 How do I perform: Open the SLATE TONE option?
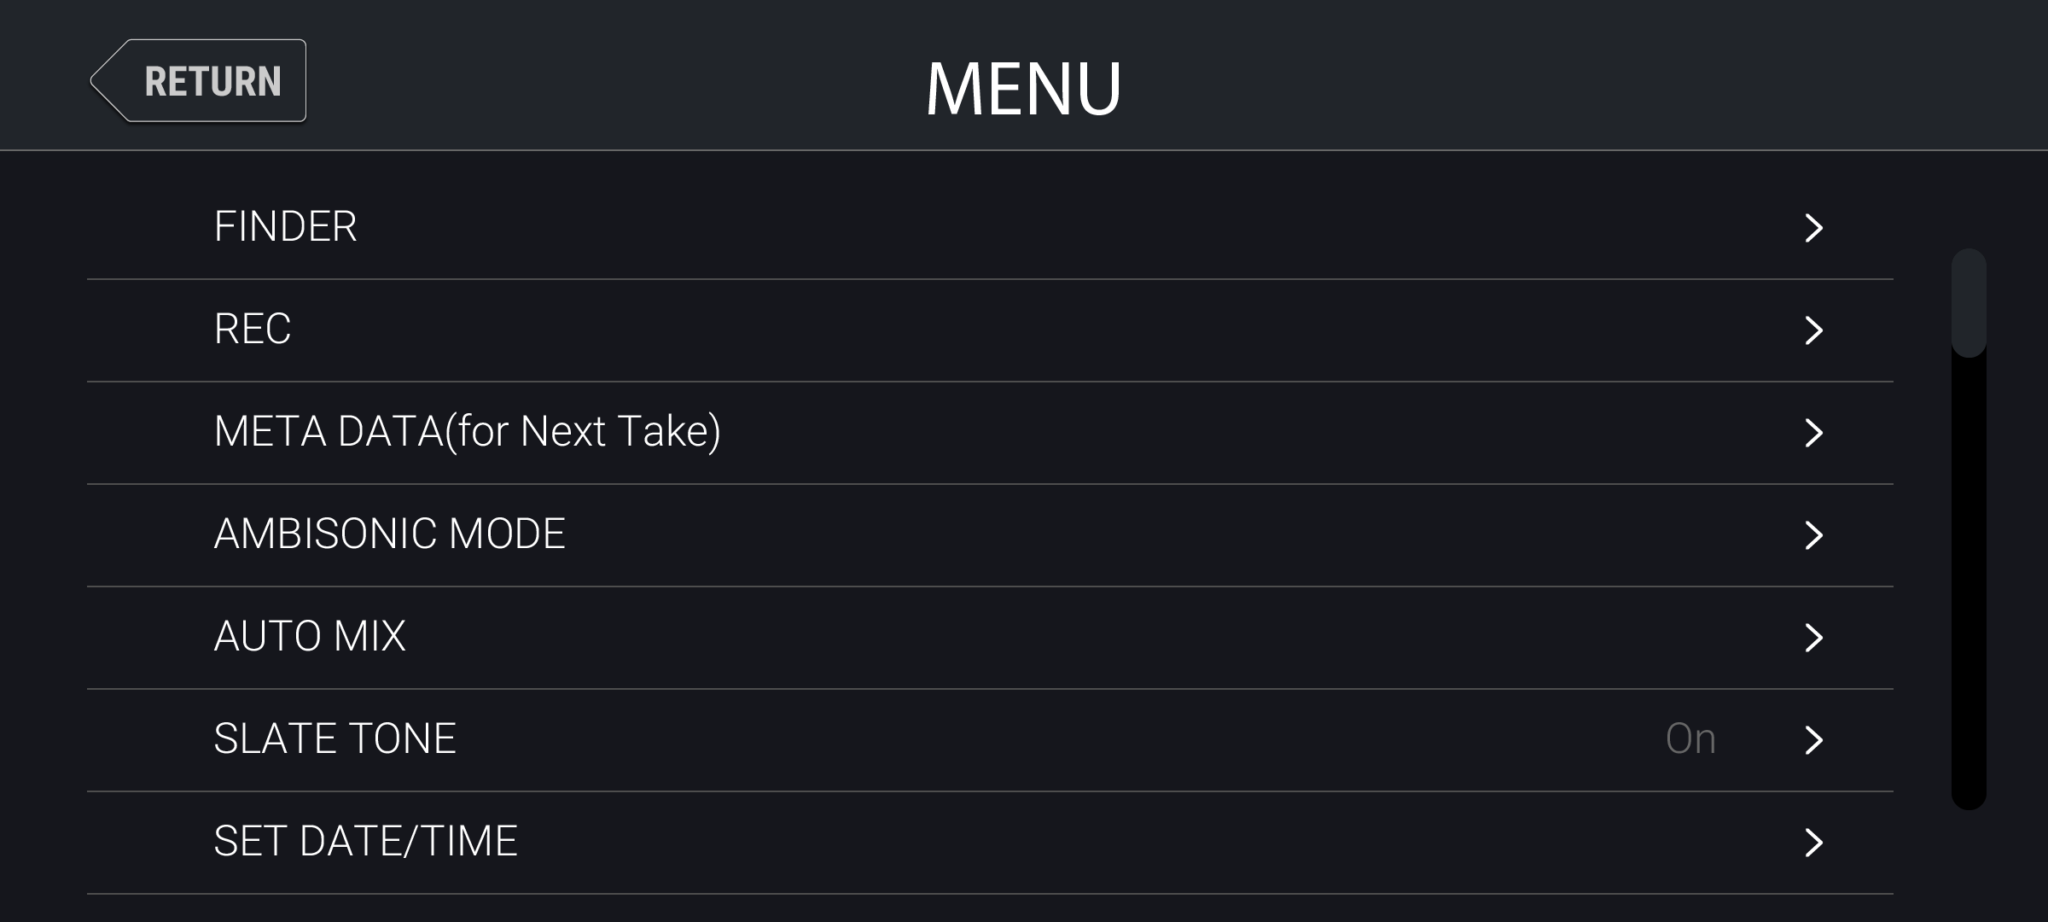point(335,739)
